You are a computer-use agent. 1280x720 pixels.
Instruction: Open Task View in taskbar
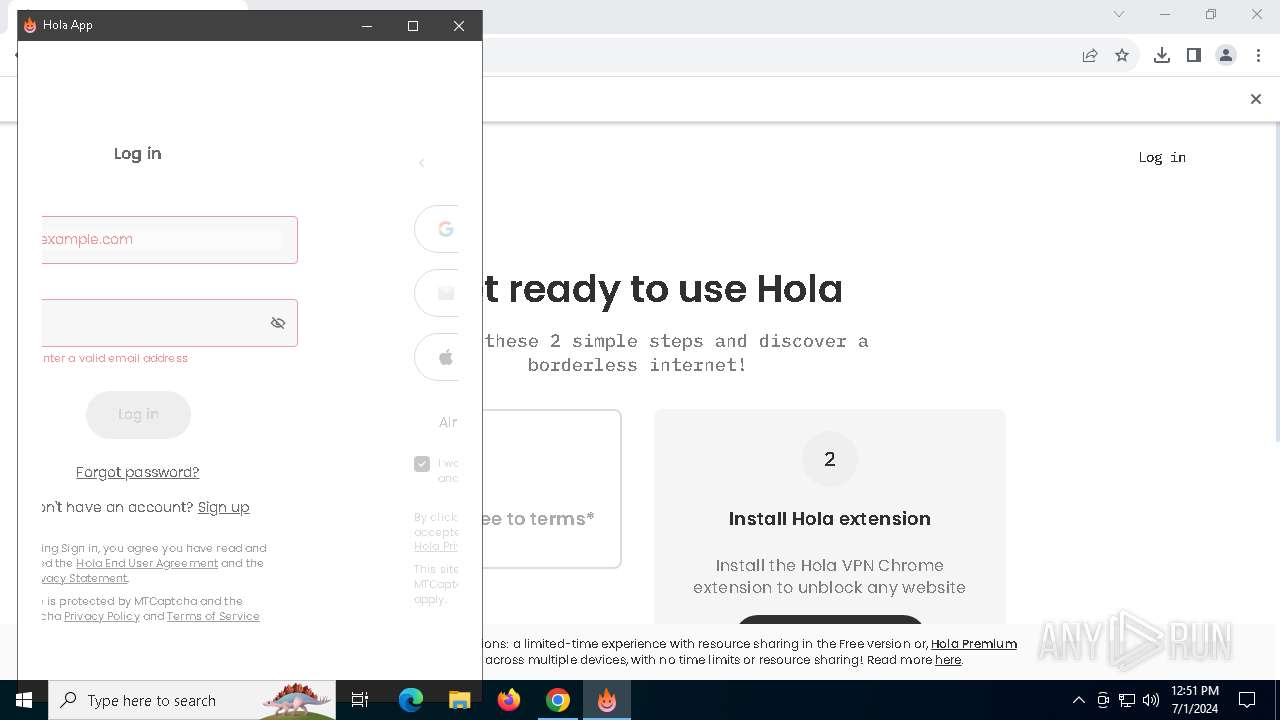(360, 700)
